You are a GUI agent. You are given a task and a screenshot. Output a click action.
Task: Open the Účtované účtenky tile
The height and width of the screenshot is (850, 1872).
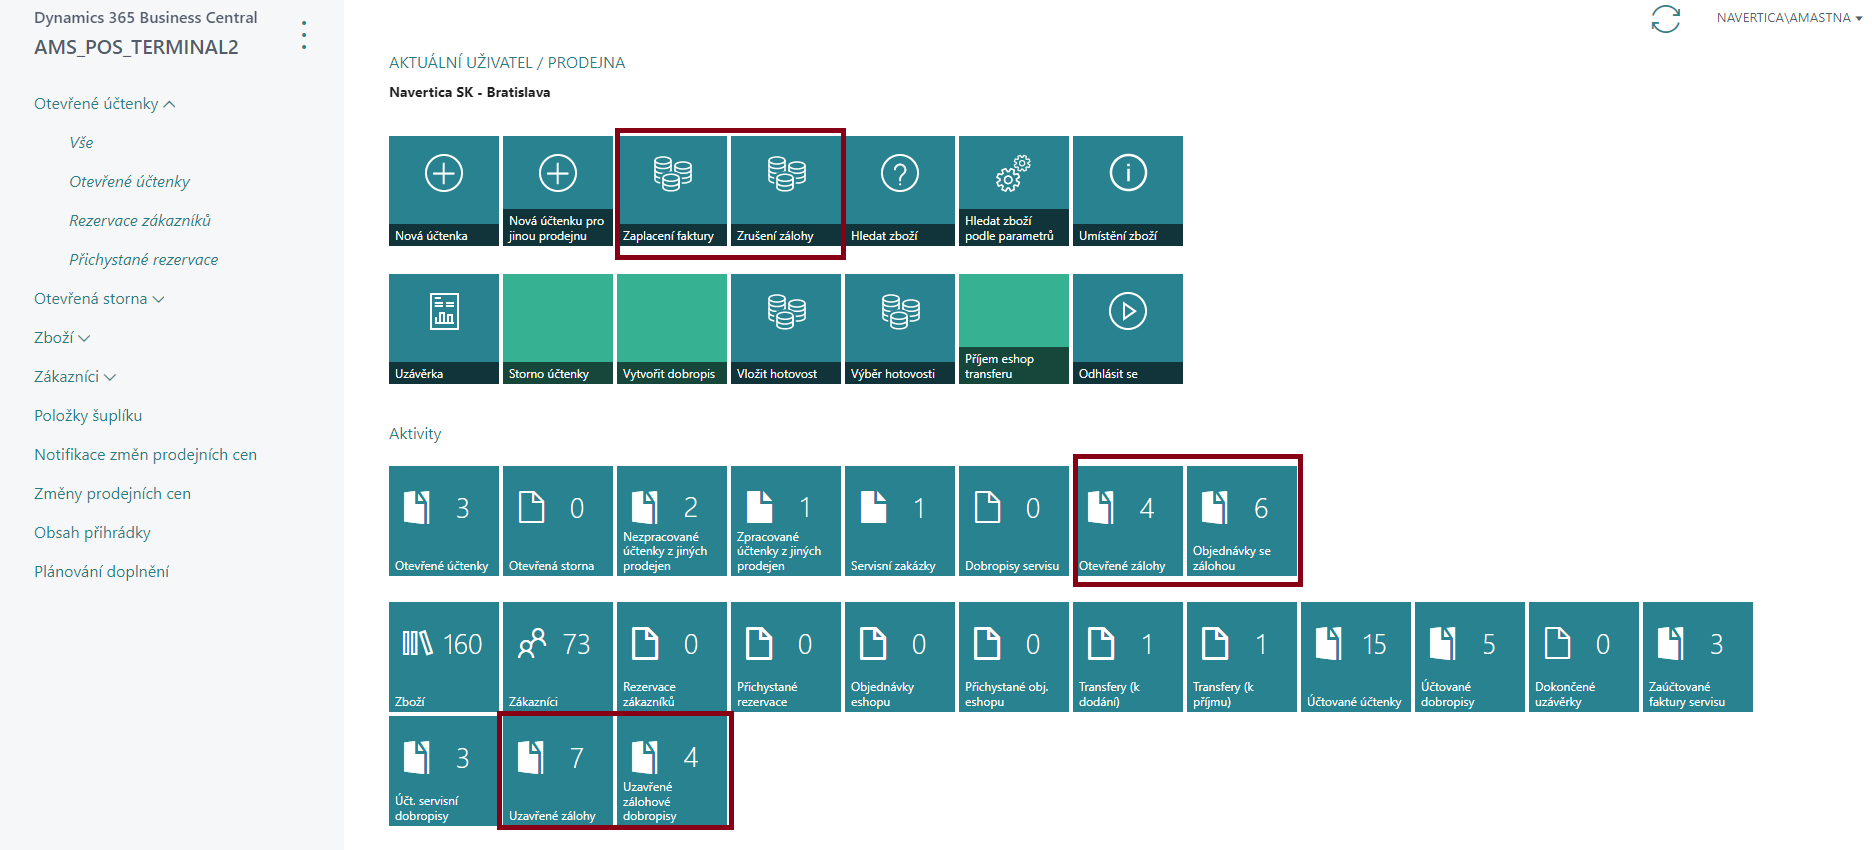point(1356,657)
